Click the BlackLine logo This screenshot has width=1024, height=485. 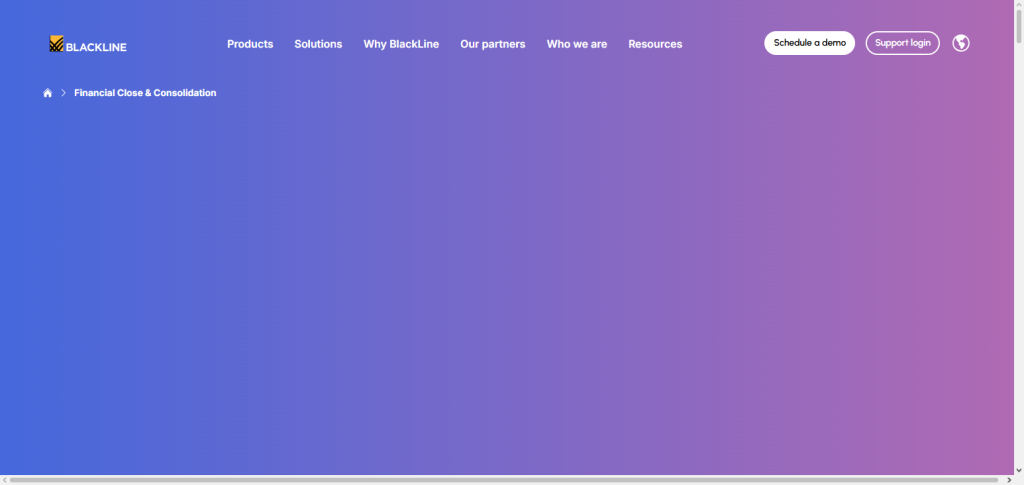[x=88, y=44]
